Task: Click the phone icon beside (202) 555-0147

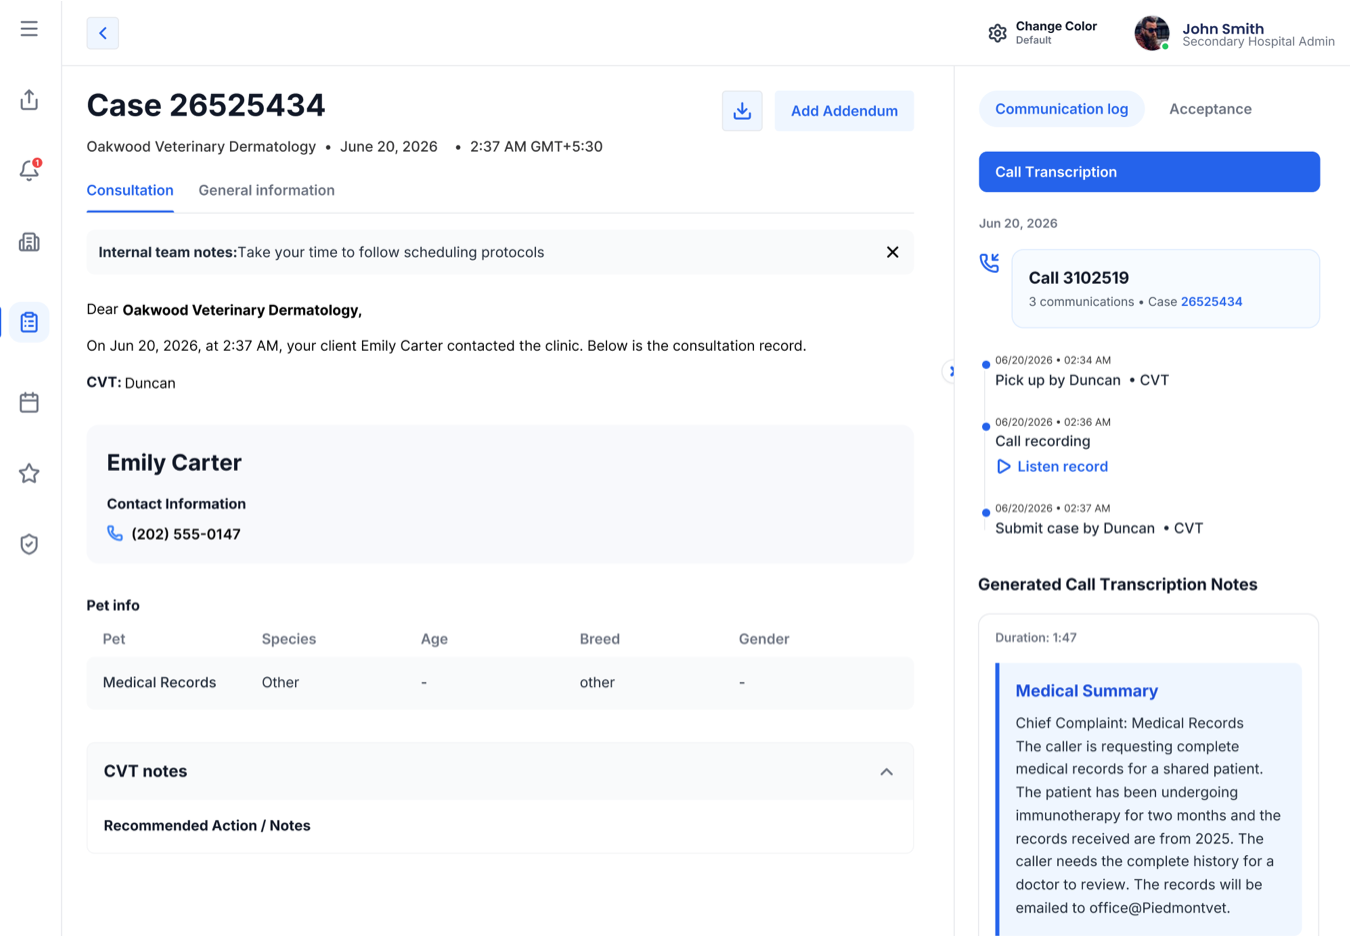Action: [x=115, y=534]
